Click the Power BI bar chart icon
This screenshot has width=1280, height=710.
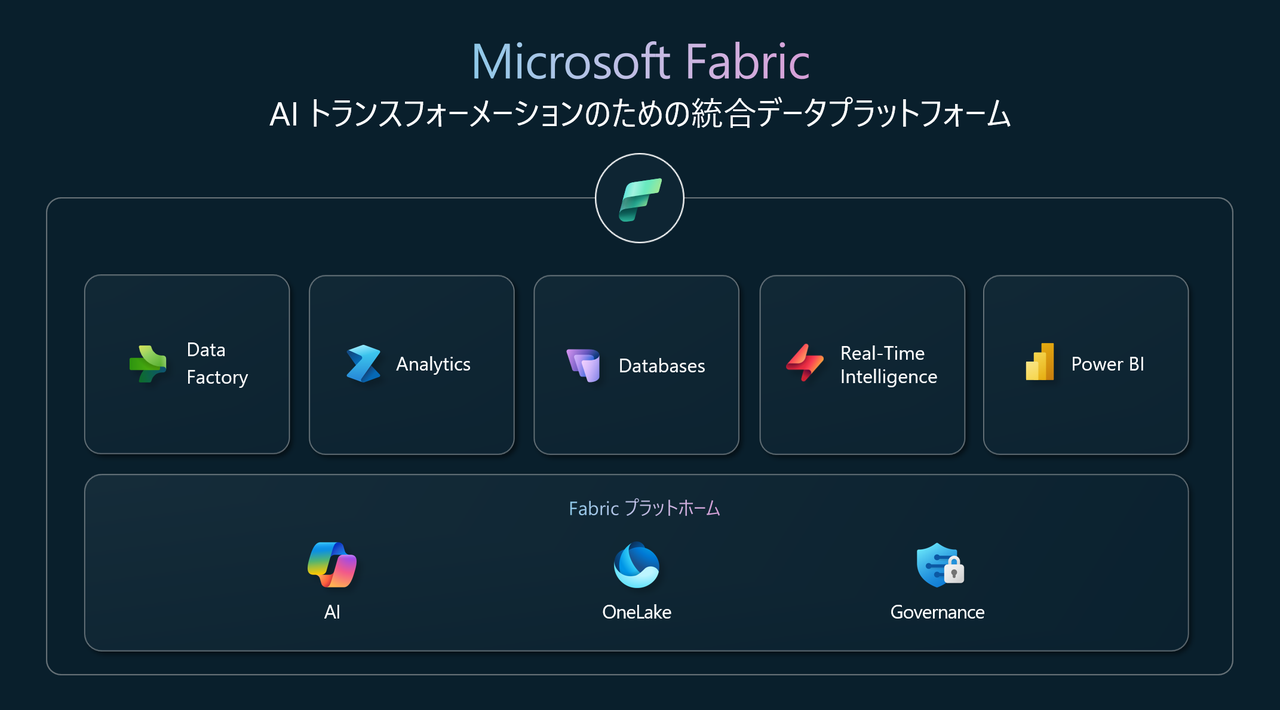(x=1038, y=364)
